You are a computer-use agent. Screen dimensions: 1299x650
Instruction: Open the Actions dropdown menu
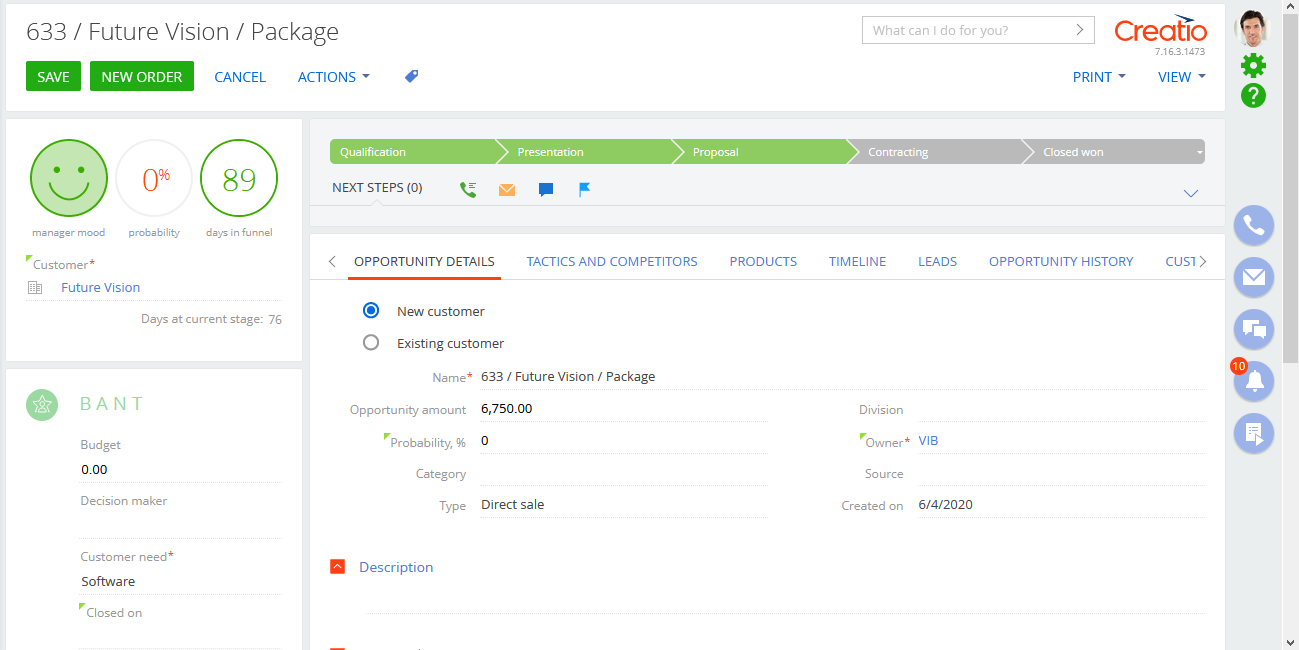333,76
